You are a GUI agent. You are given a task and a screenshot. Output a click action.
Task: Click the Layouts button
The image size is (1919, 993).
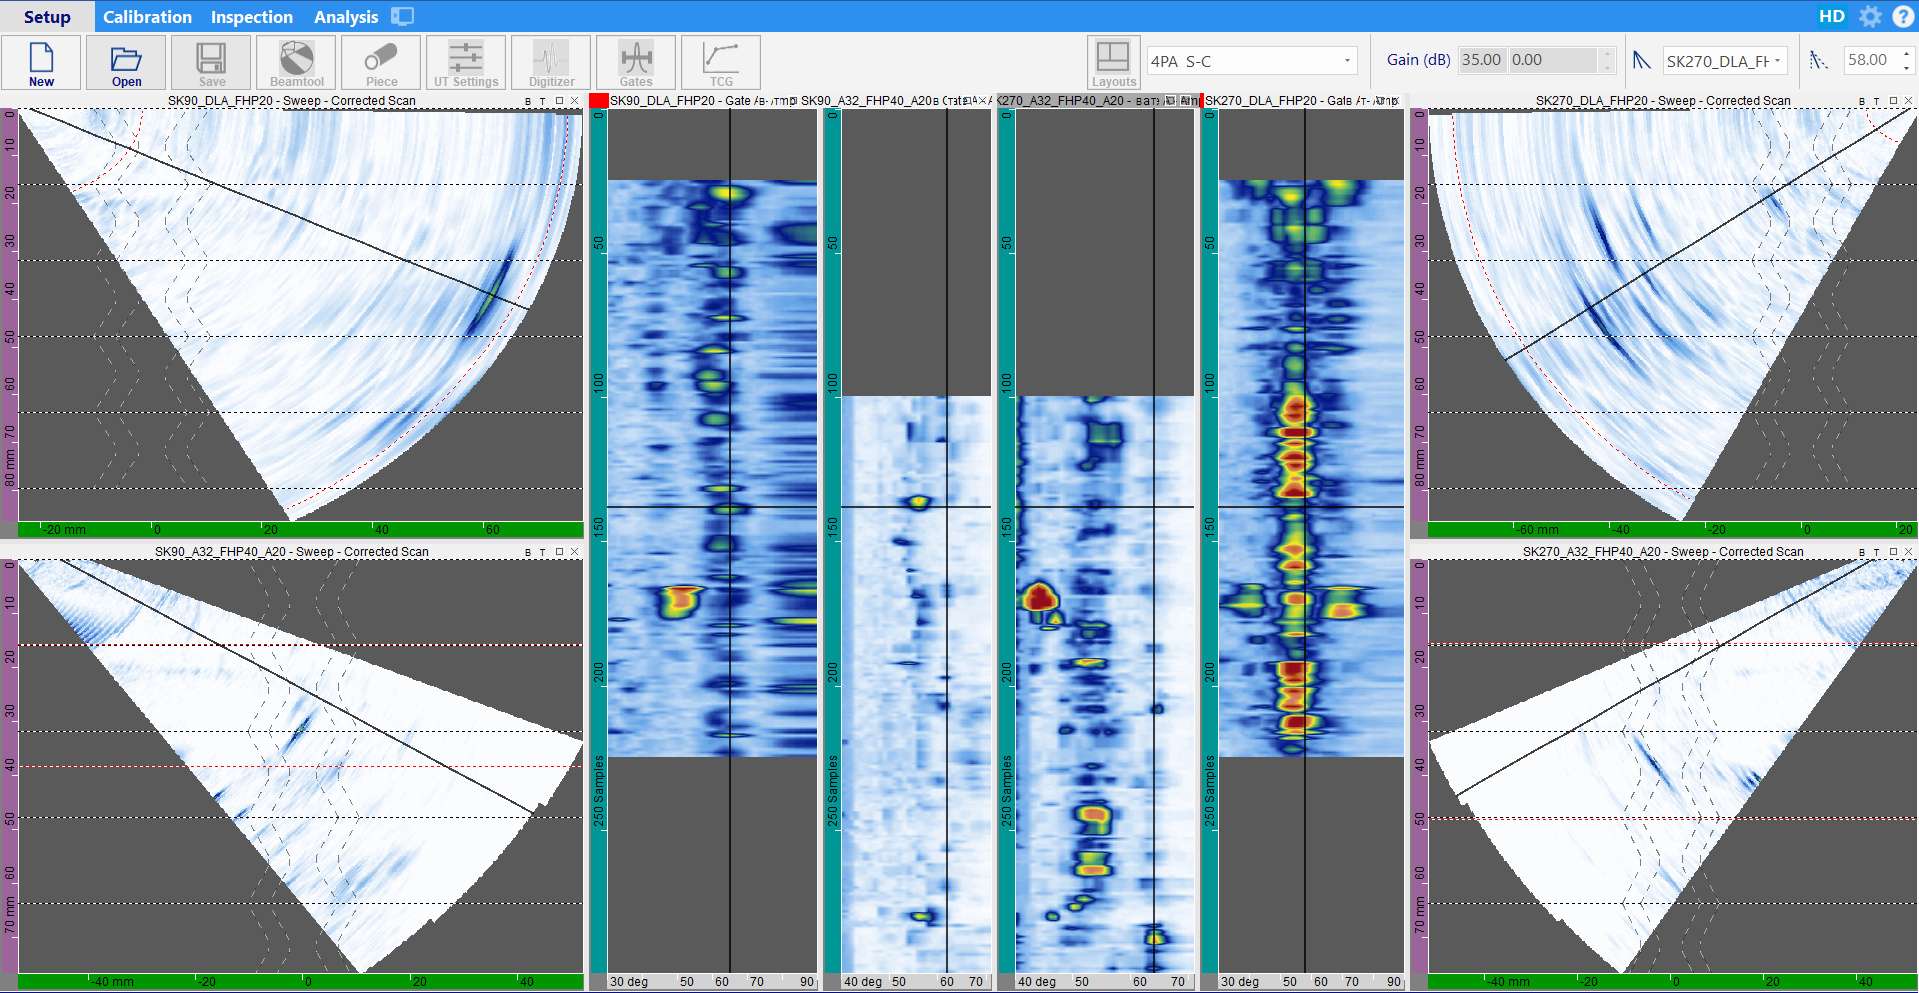click(1113, 64)
